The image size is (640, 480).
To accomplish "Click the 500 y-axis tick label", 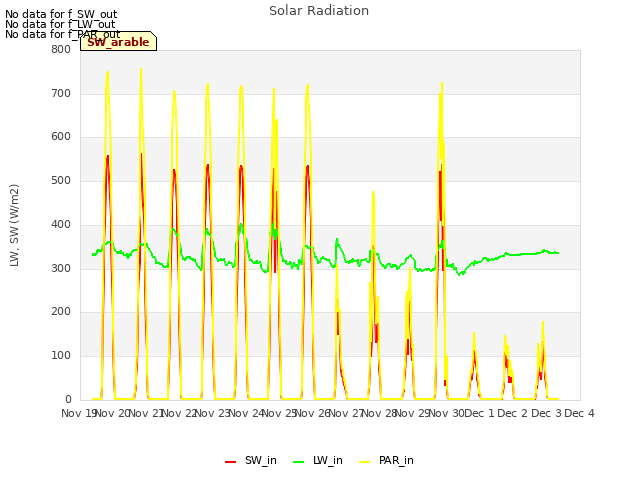I will 61,180.
